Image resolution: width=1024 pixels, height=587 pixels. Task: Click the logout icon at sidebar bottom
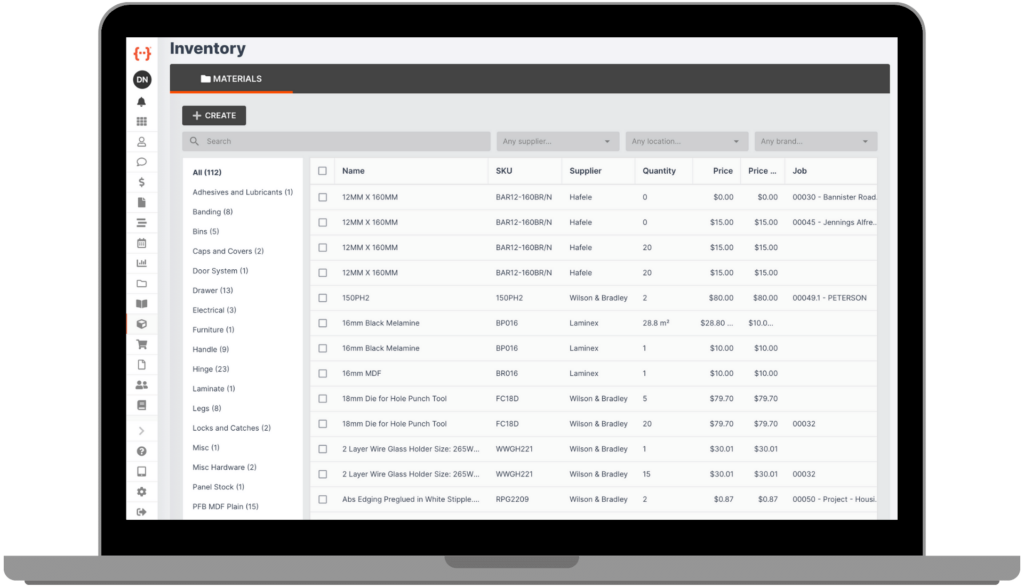coord(142,510)
